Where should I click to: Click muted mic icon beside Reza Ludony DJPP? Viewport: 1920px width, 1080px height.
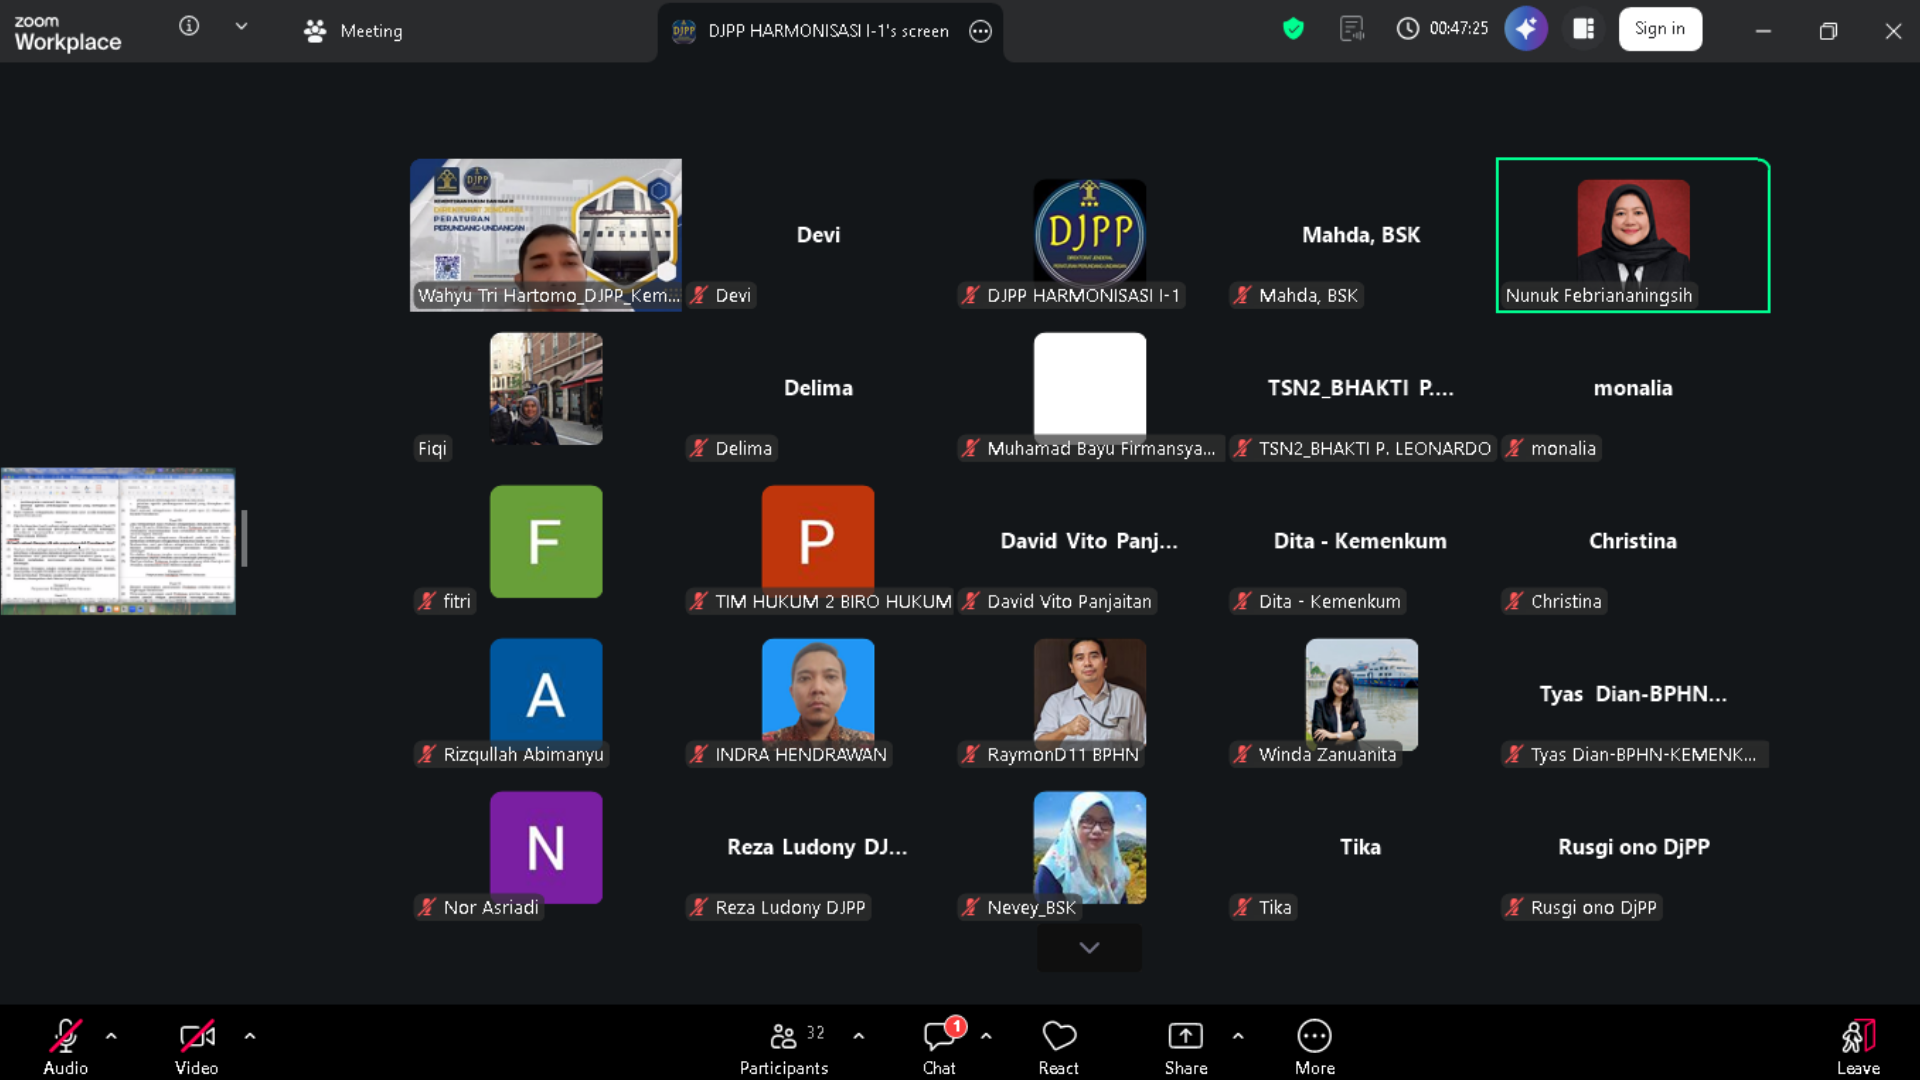699,907
